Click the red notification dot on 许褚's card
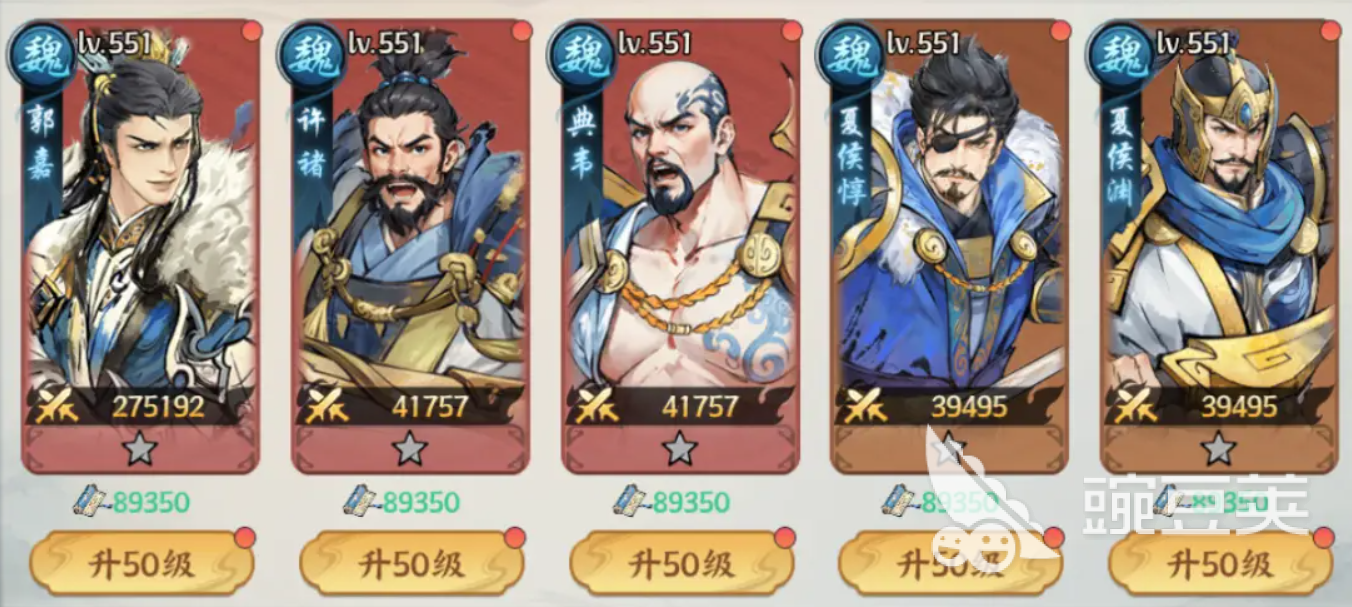The image size is (1352, 607). point(521,30)
